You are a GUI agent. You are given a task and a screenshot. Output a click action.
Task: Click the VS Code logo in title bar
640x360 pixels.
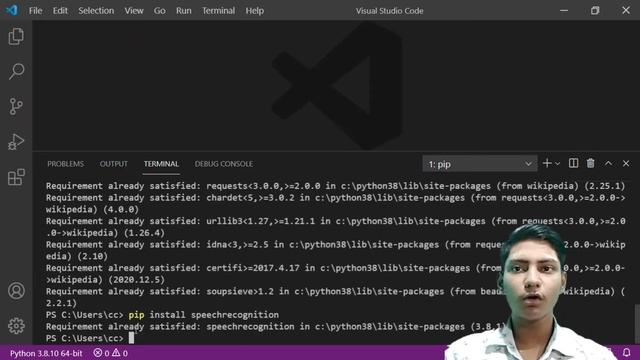[x=11, y=10]
